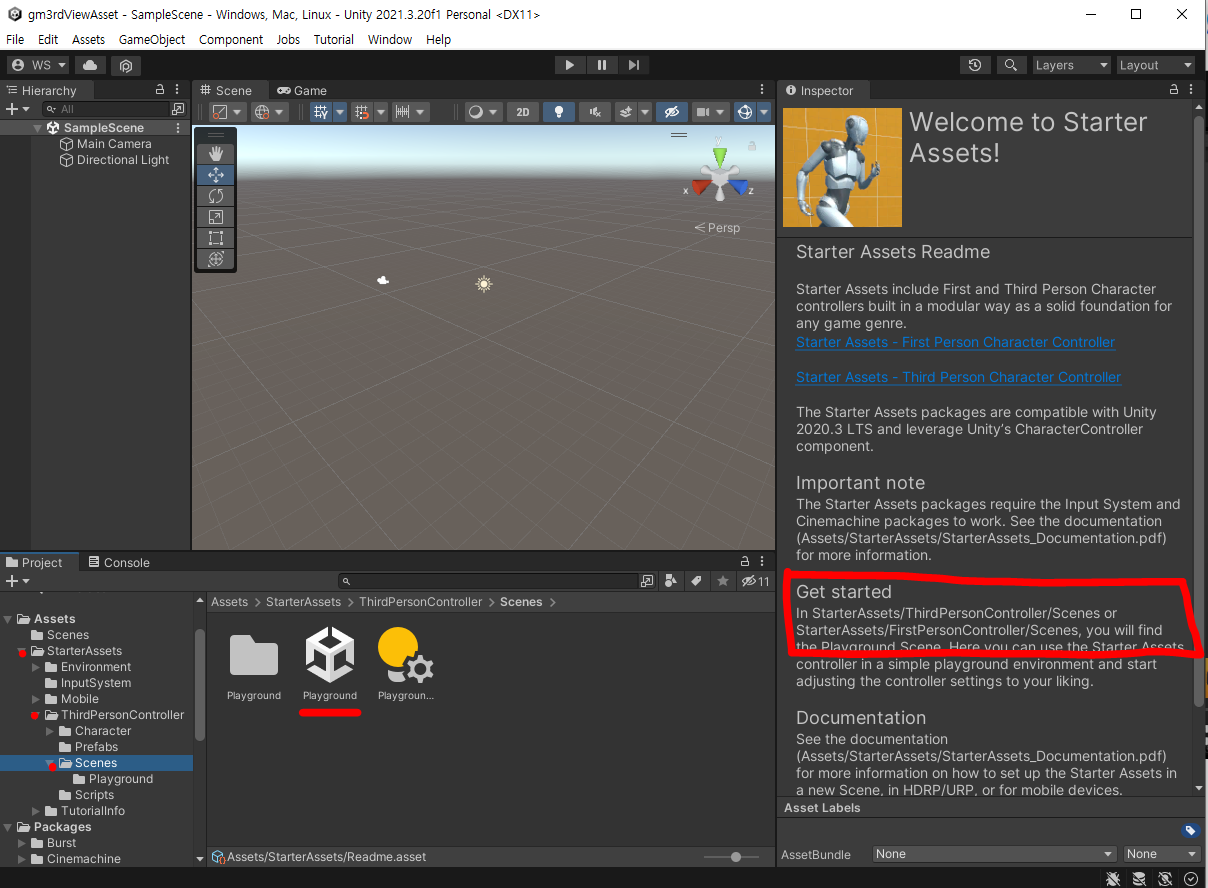Image resolution: width=1208 pixels, height=888 pixels.
Task: Select the Rect tool
Action: [215, 238]
